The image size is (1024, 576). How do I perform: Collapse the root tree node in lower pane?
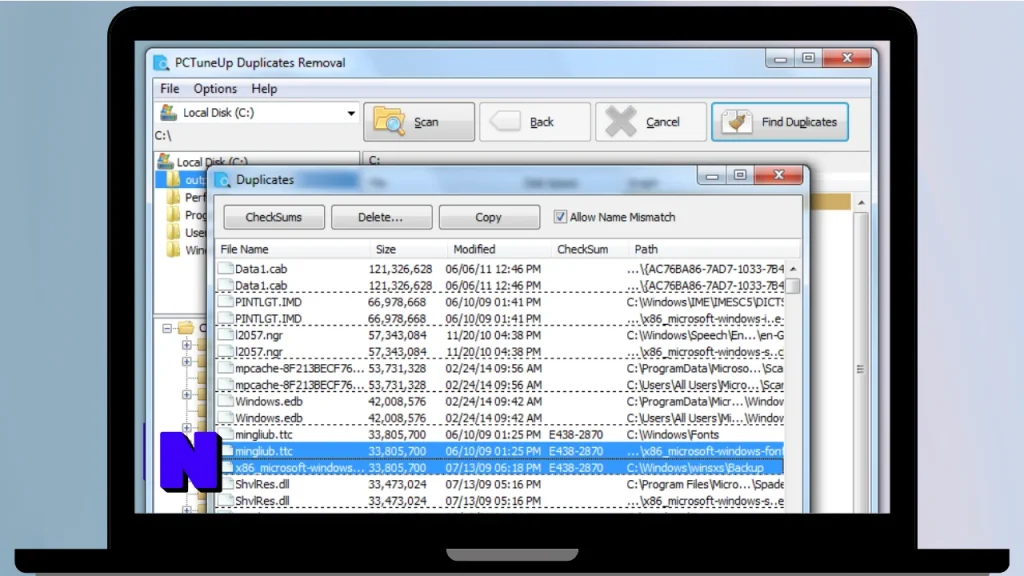[167, 328]
